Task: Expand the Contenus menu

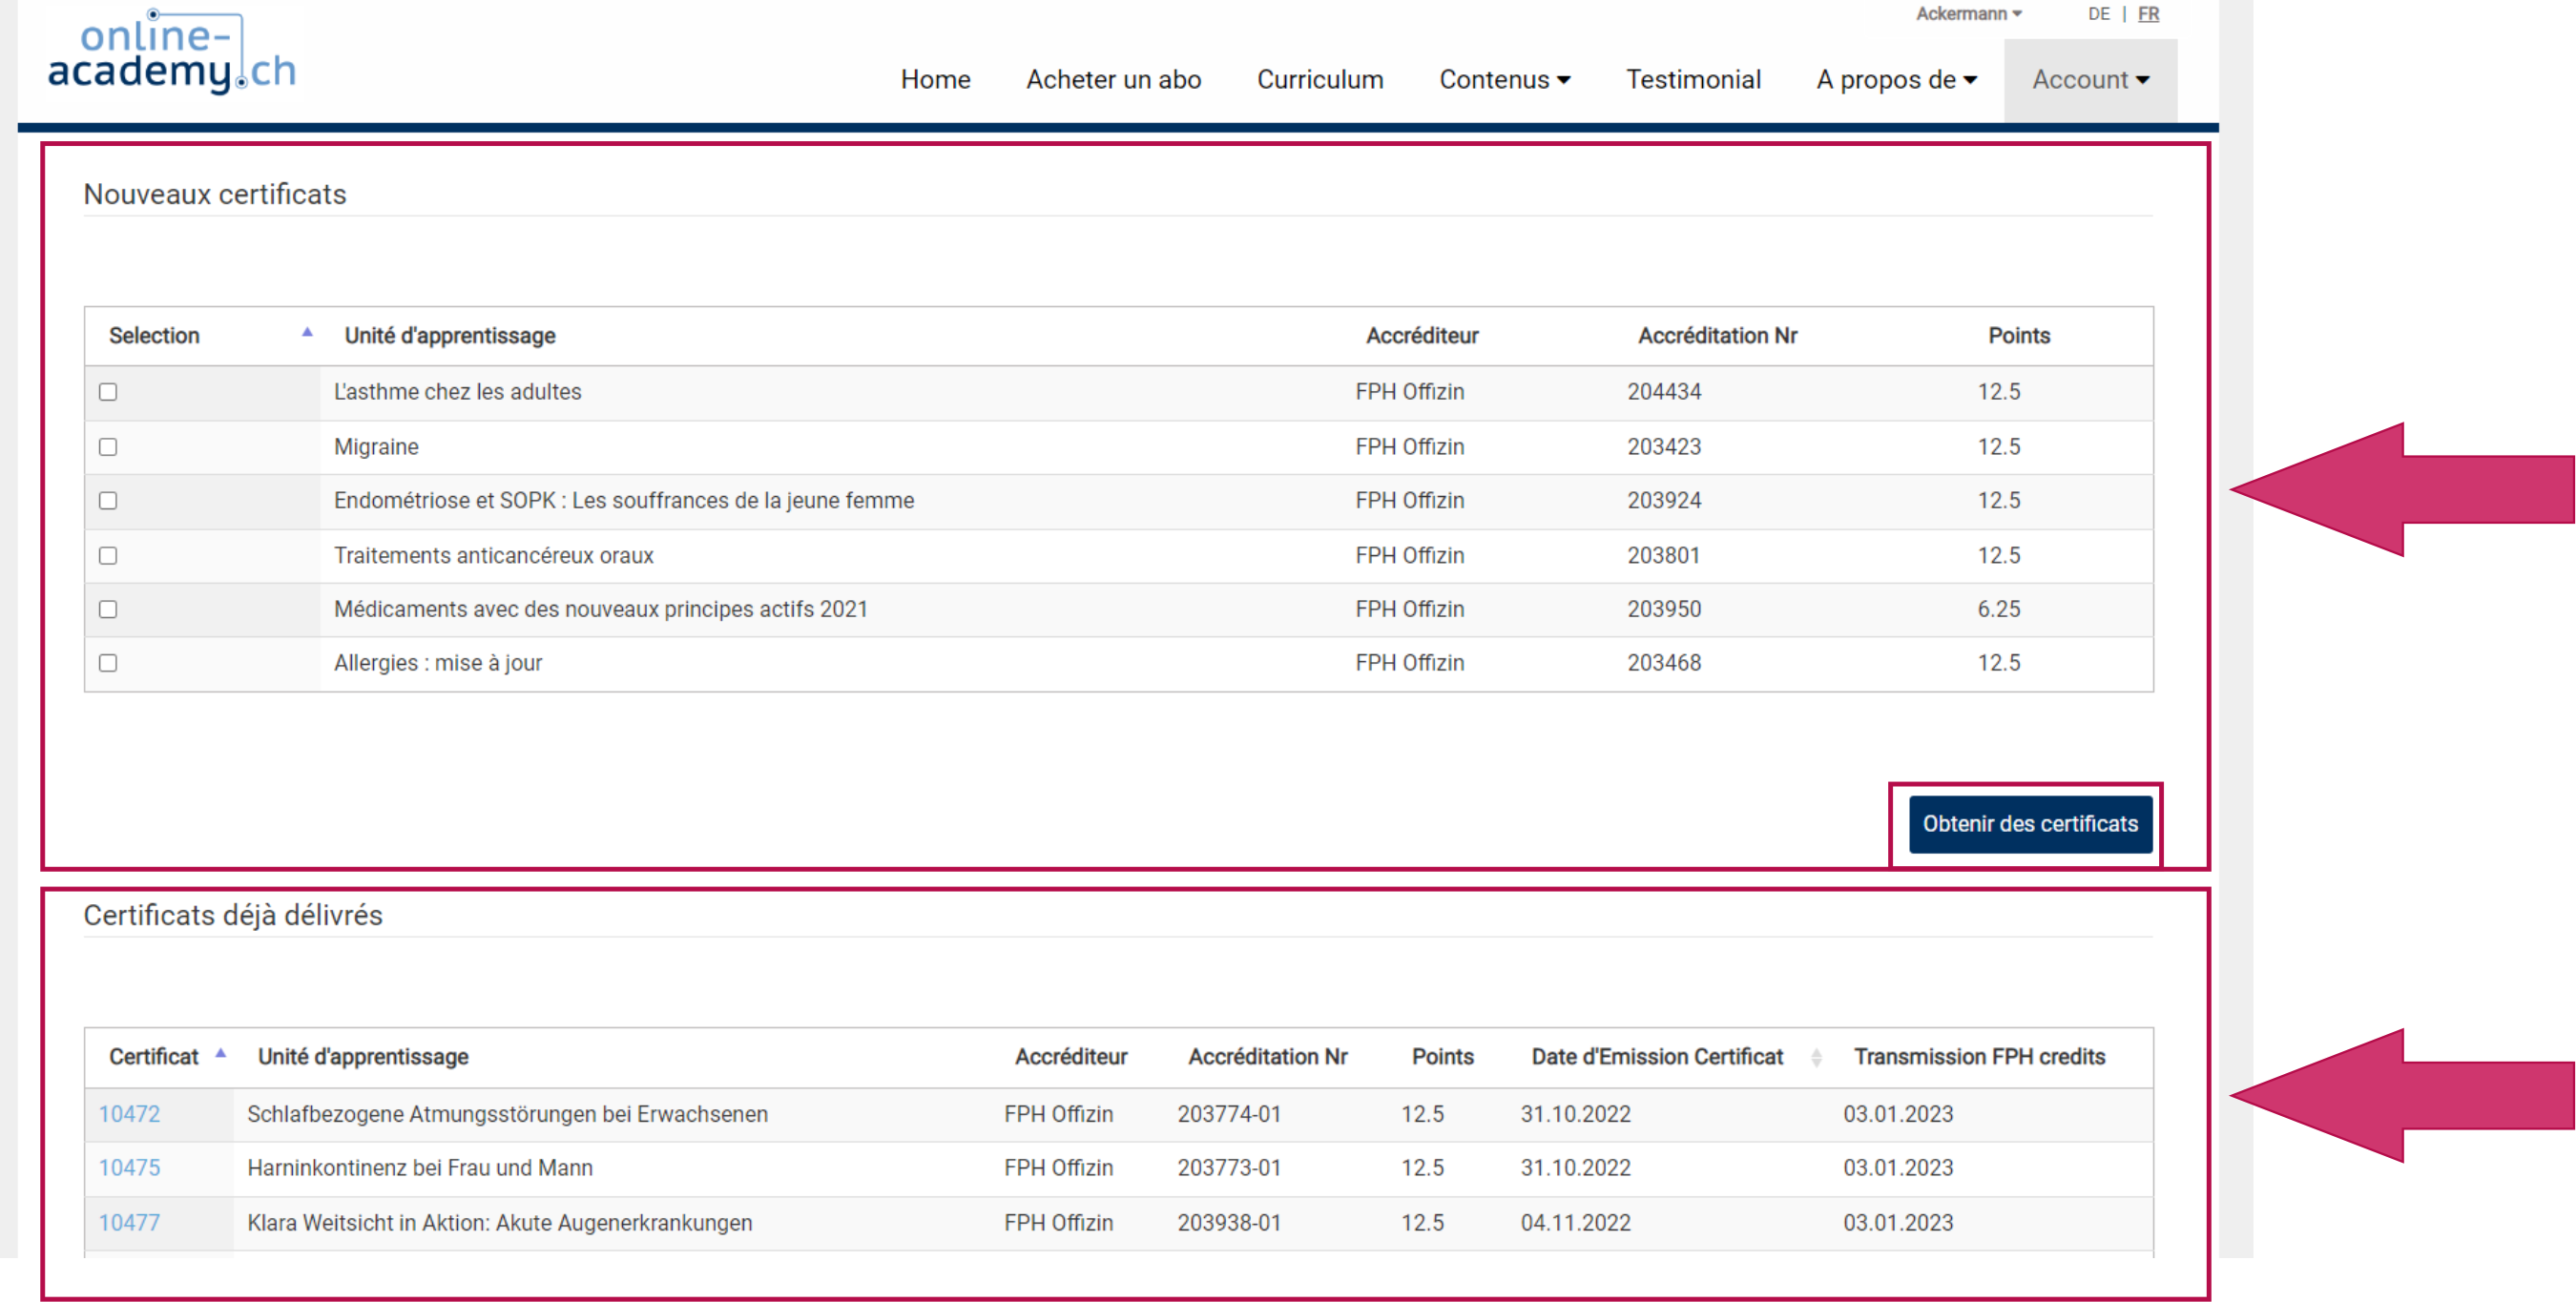Action: pos(1504,80)
